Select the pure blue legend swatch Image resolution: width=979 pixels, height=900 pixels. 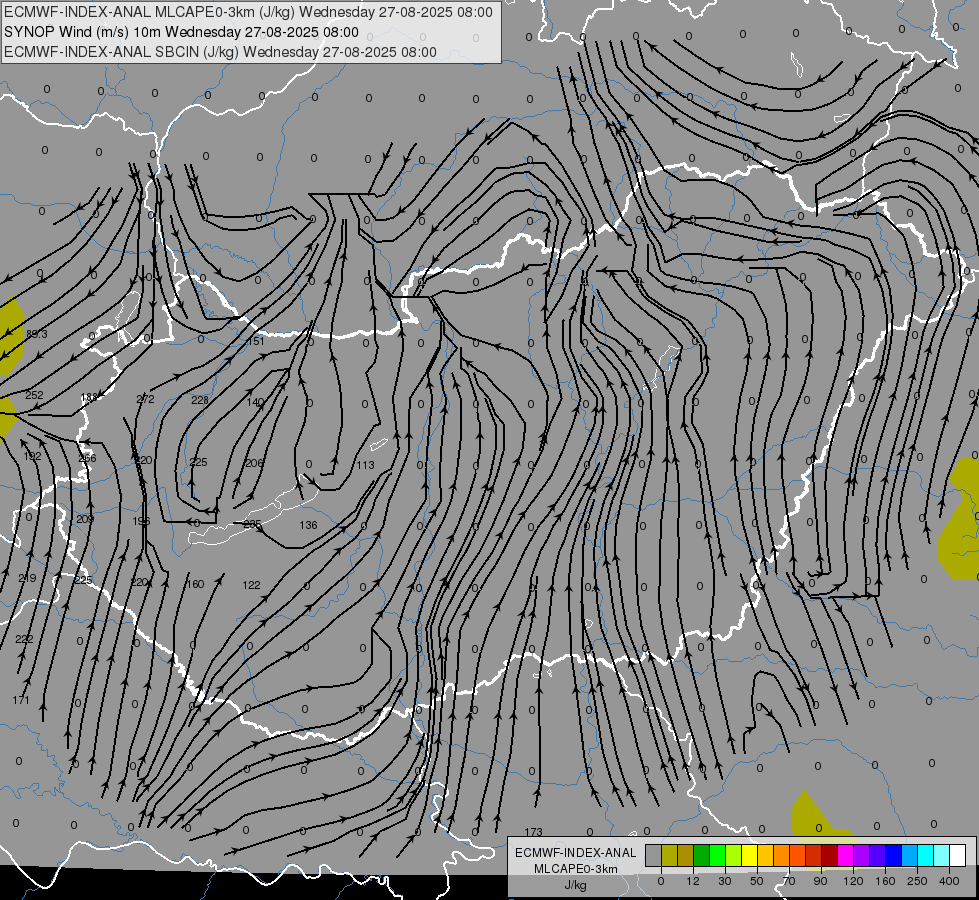(x=894, y=855)
